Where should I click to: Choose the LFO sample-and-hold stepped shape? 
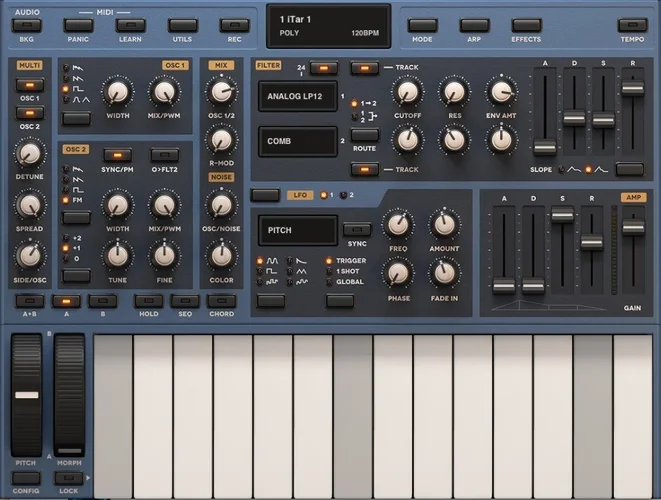pos(272,282)
